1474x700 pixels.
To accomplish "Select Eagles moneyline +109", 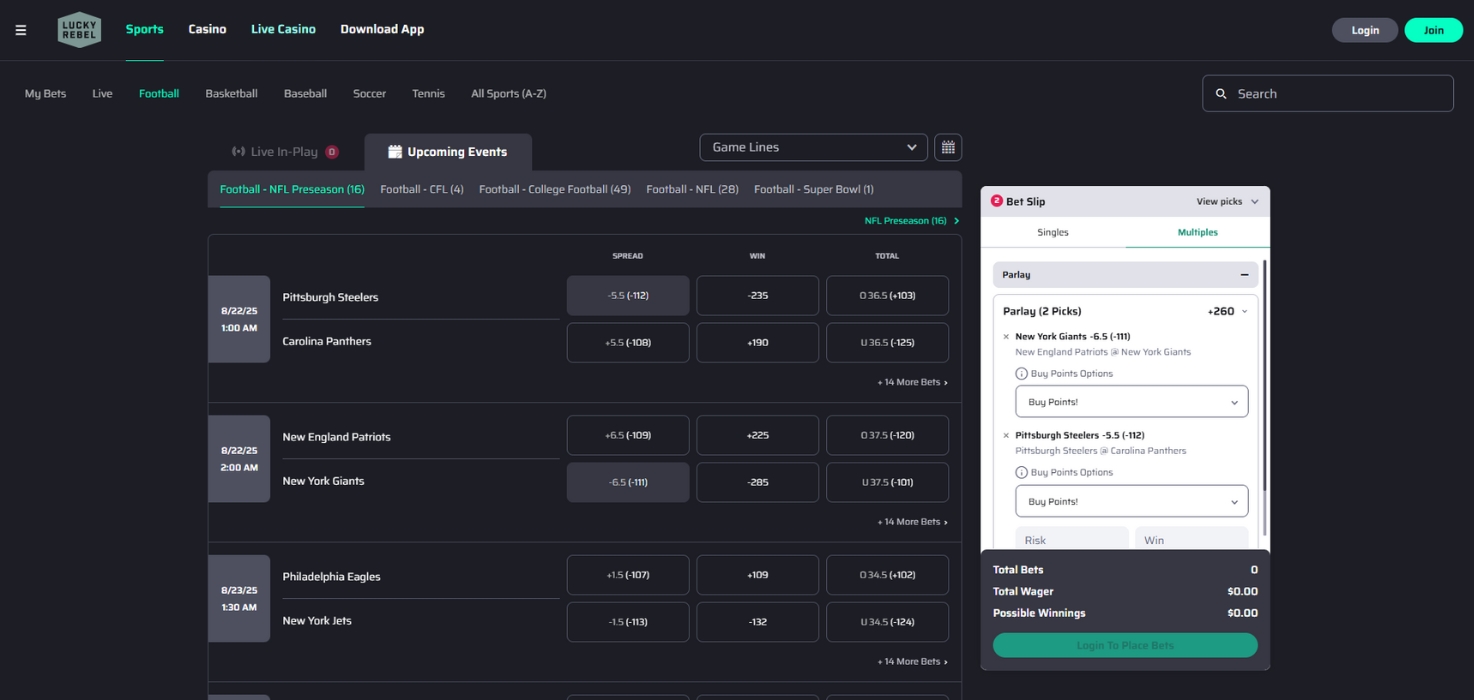I will tap(758, 575).
